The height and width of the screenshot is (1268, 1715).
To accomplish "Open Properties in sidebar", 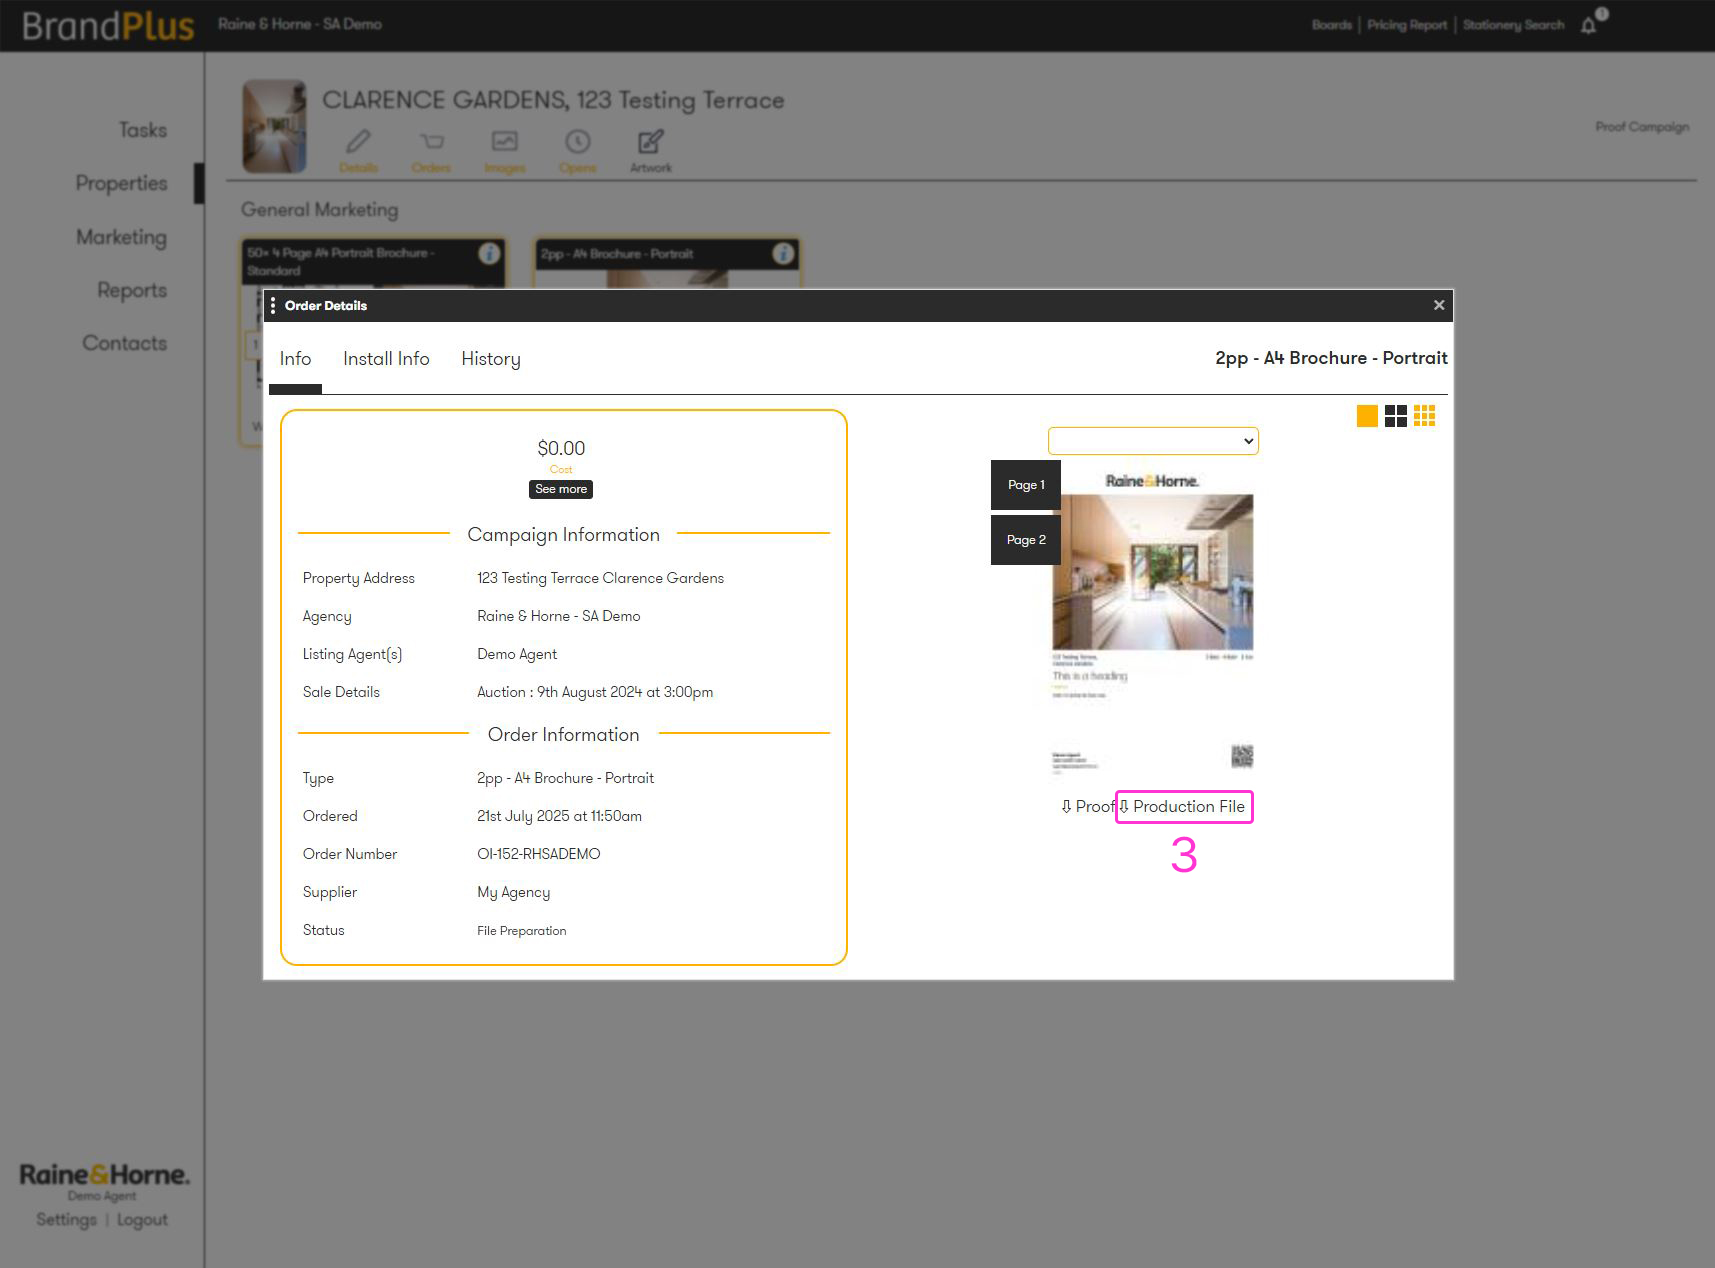I will coord(121,183).
